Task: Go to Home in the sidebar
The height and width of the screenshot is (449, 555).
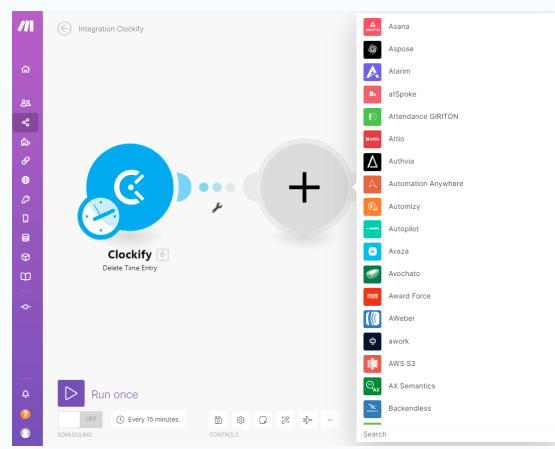Action: point(25,69)
